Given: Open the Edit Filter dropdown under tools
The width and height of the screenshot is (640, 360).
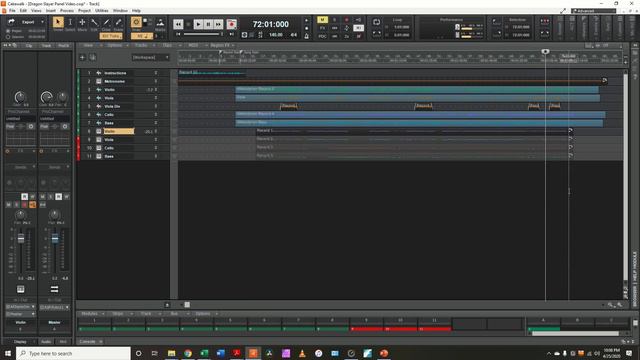Looking at the screenshot, I should click(x=111, y=36).
